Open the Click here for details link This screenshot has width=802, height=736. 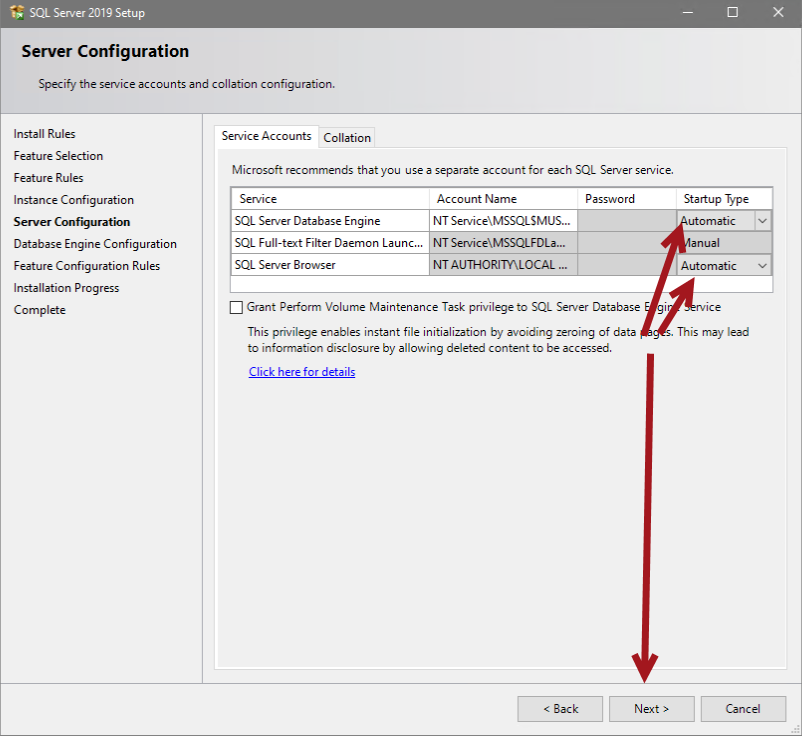click(x=302, y=372)
